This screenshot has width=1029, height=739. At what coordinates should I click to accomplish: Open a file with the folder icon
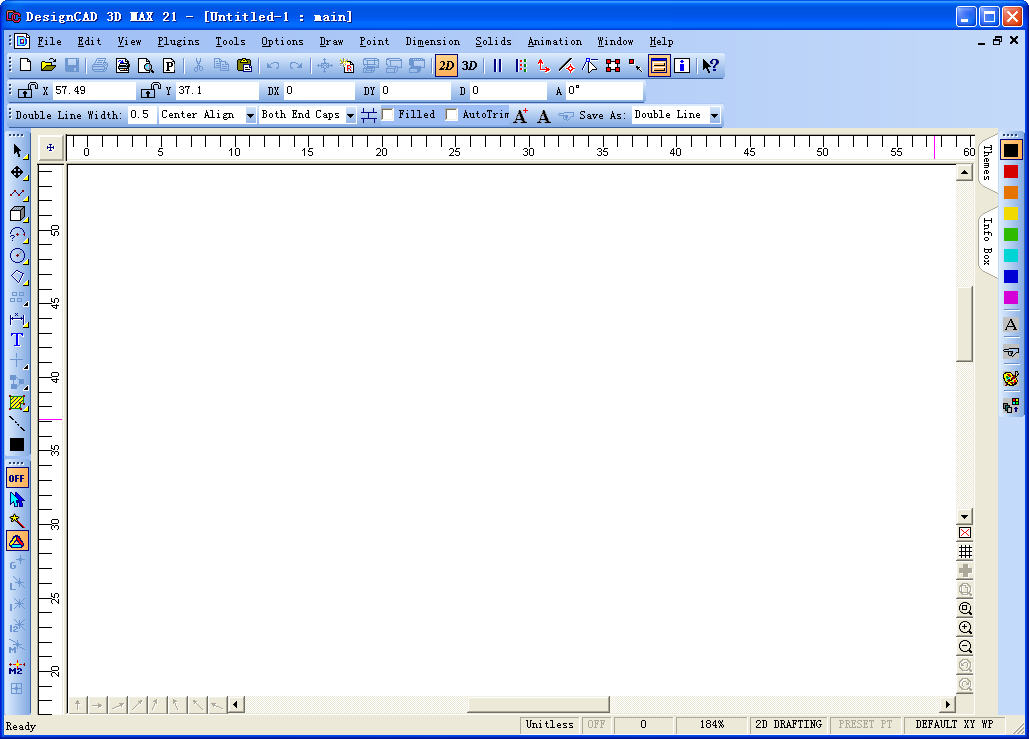point(48,65)
